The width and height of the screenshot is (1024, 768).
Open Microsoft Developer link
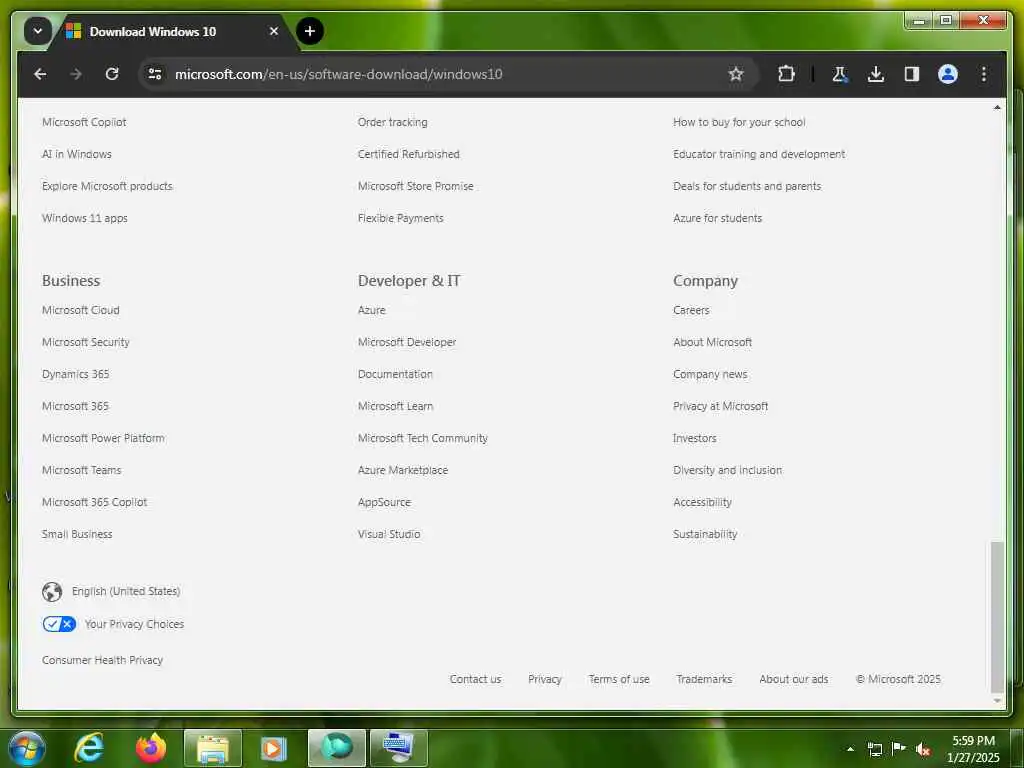407,342
